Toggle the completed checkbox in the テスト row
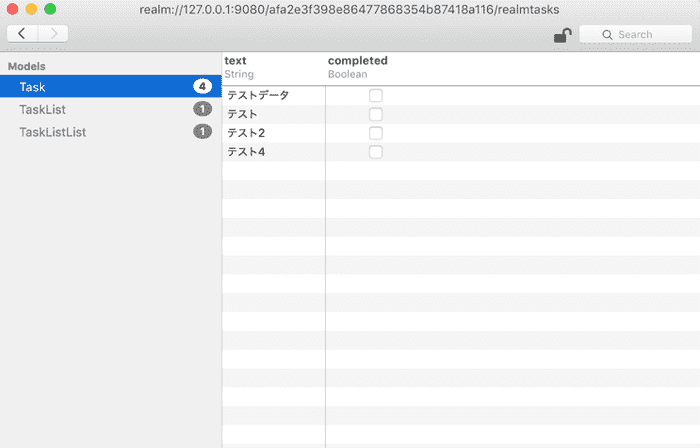 point(376,115)
